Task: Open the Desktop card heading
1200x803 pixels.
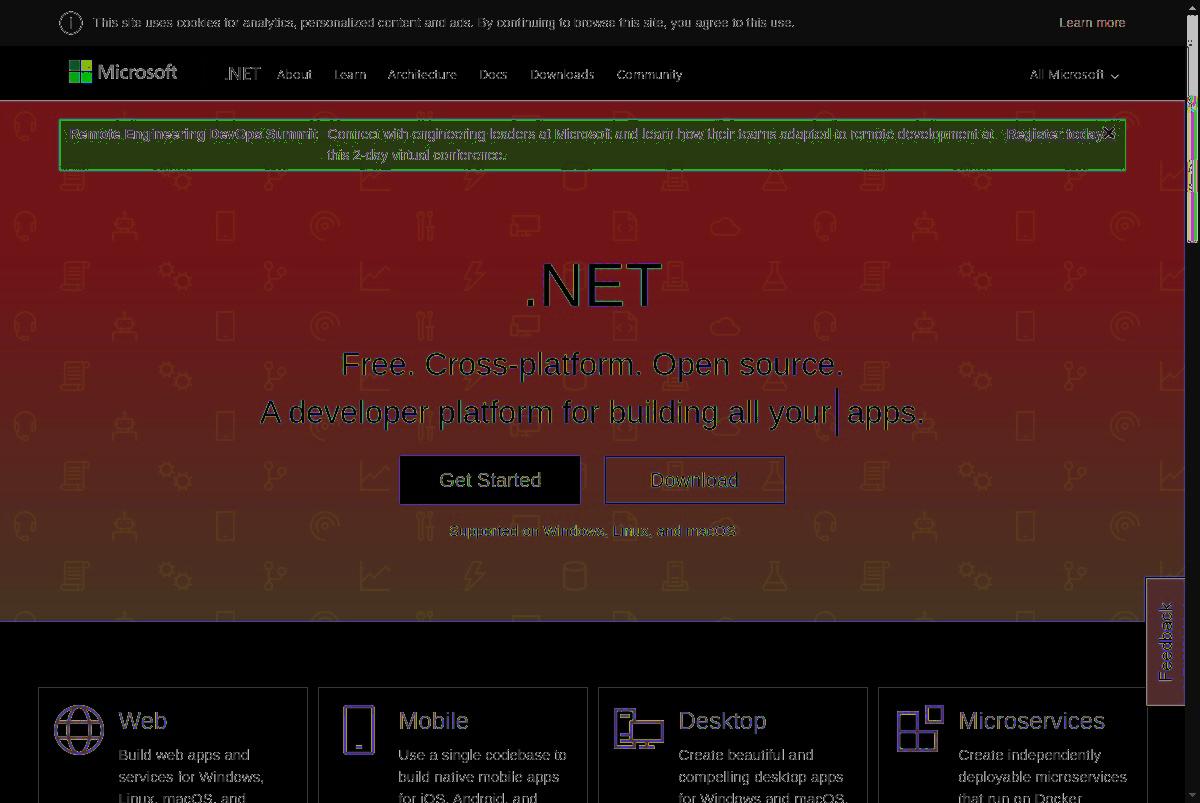Action: pyautogui.click(x=722, y=721)
